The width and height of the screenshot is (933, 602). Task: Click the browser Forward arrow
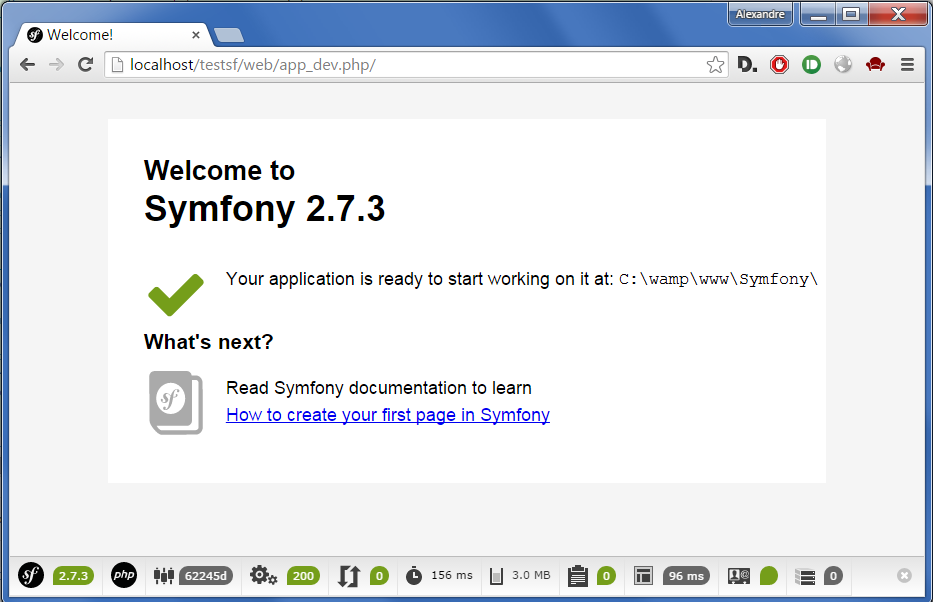56,64
